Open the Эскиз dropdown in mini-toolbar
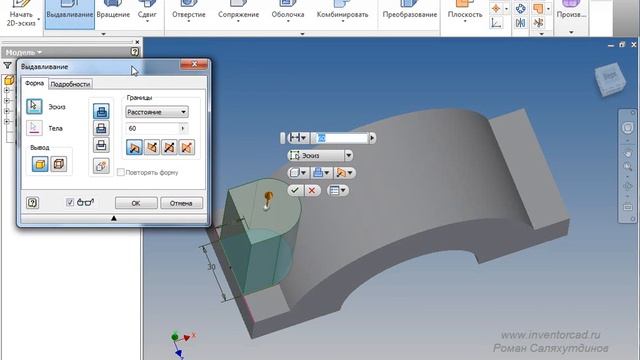 click(x=348, y=156)
